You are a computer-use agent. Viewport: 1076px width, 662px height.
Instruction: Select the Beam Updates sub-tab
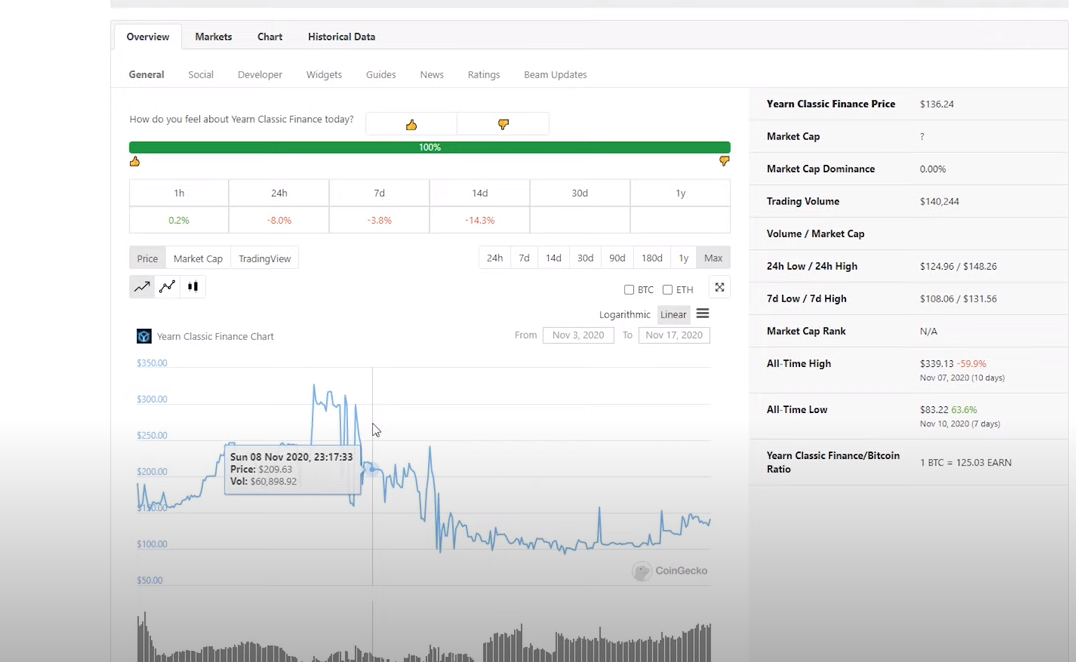(555, 74)
